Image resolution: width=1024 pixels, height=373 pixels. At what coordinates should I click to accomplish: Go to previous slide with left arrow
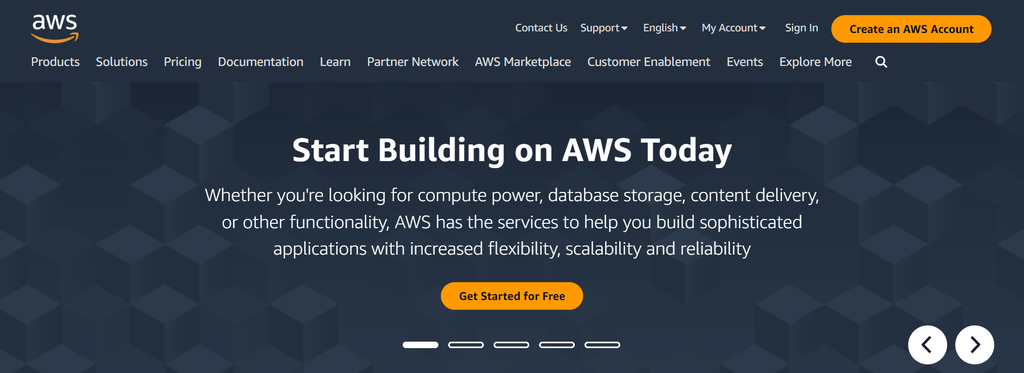point(927,344)
